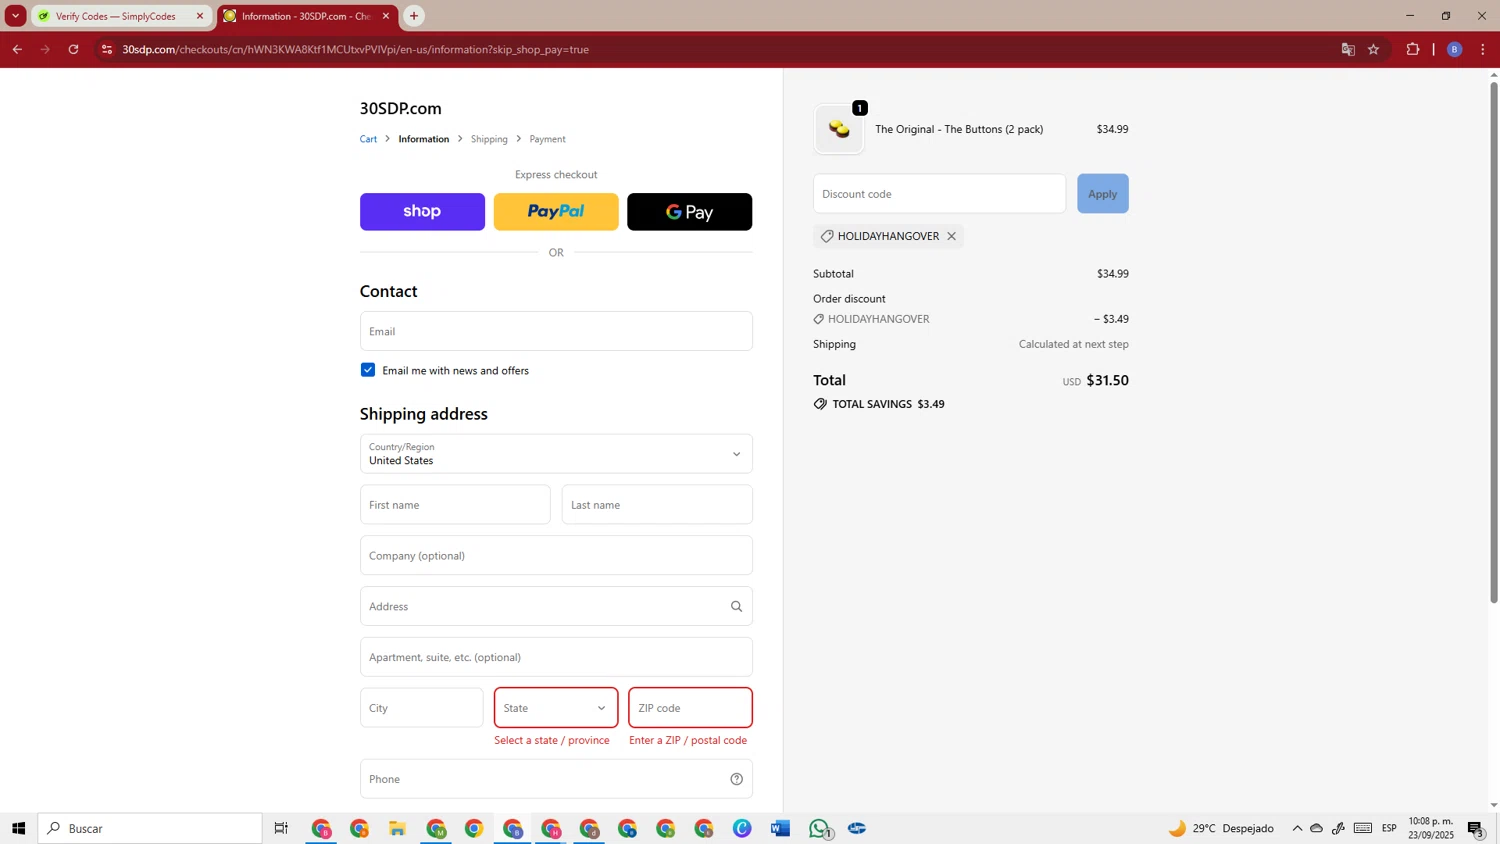Click the Company (optional) field
The width and height of the screenshot is (1500, 844).
(x=556, y=556)
